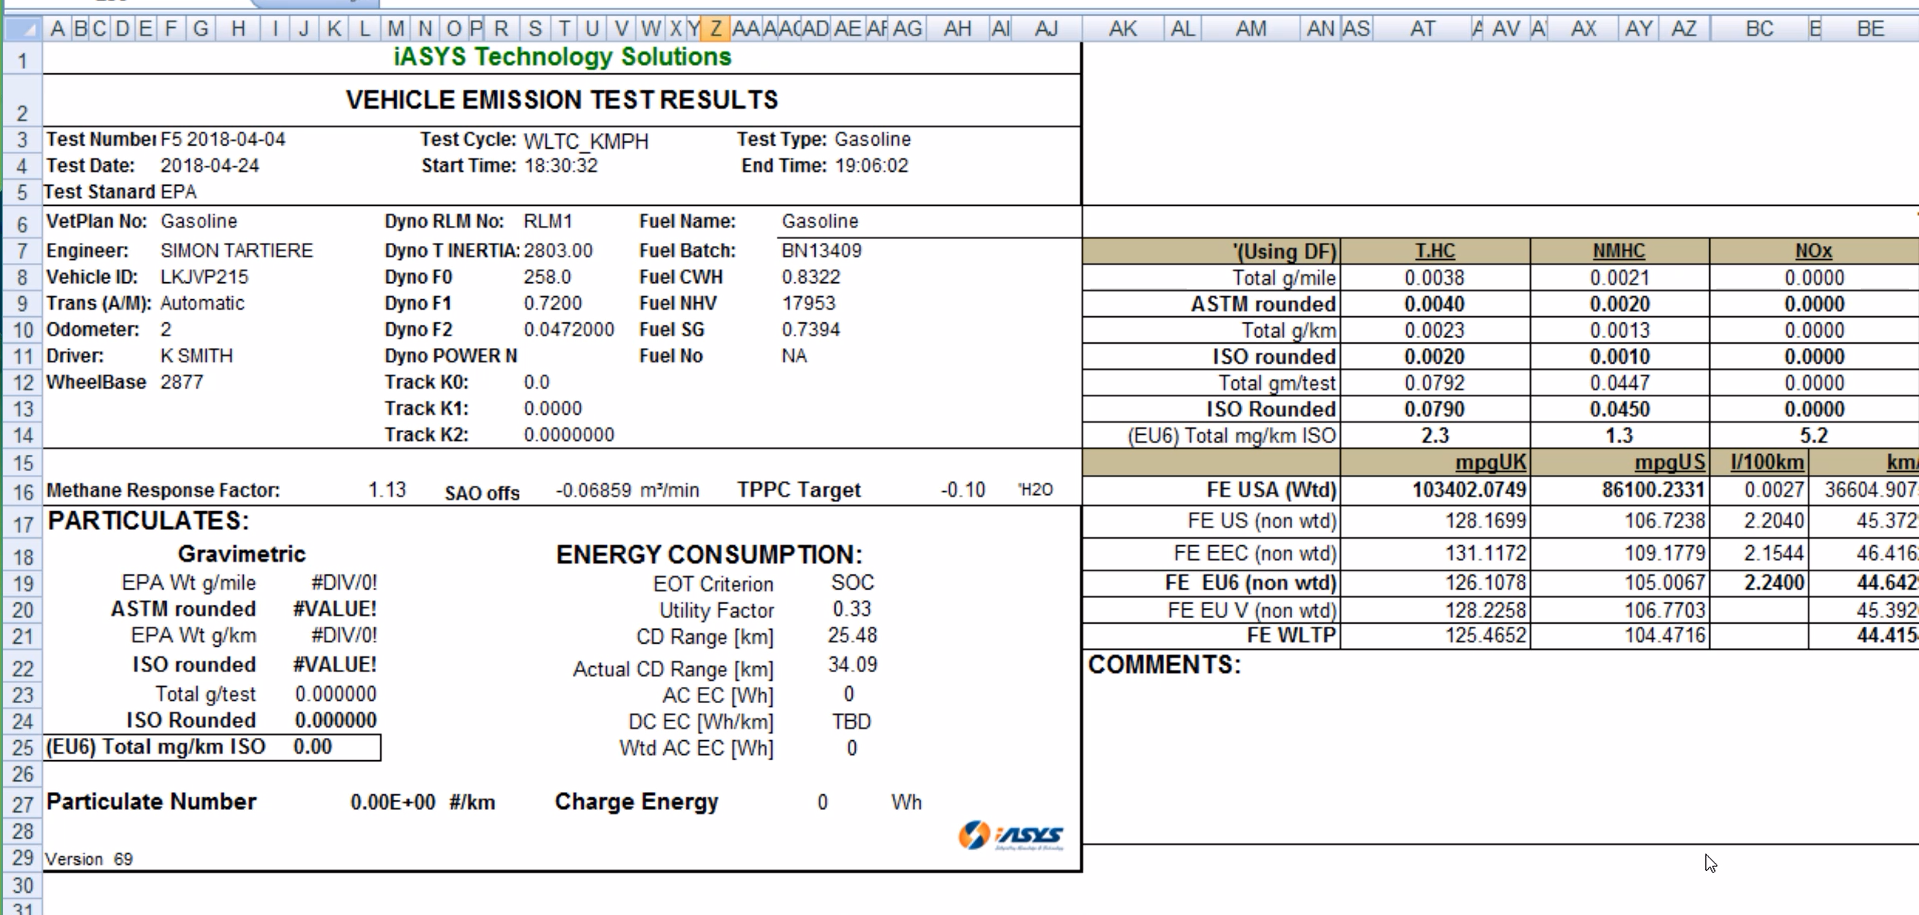Image resolution: width=1919 pixels, height=915 pixels.
Task: Click the 'NMHC' column heading
Action: pos(1619,251)
